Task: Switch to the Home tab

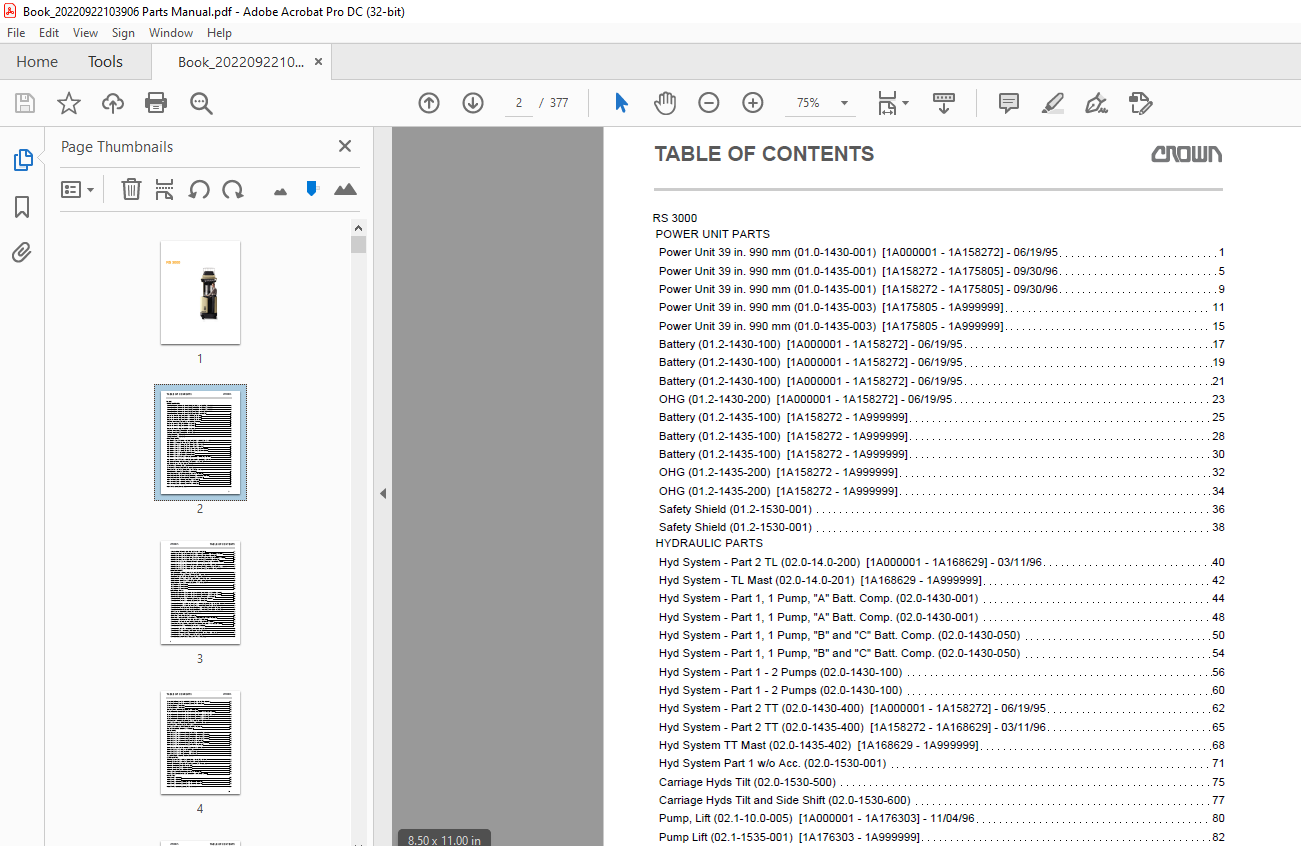Action: (37, 62)
